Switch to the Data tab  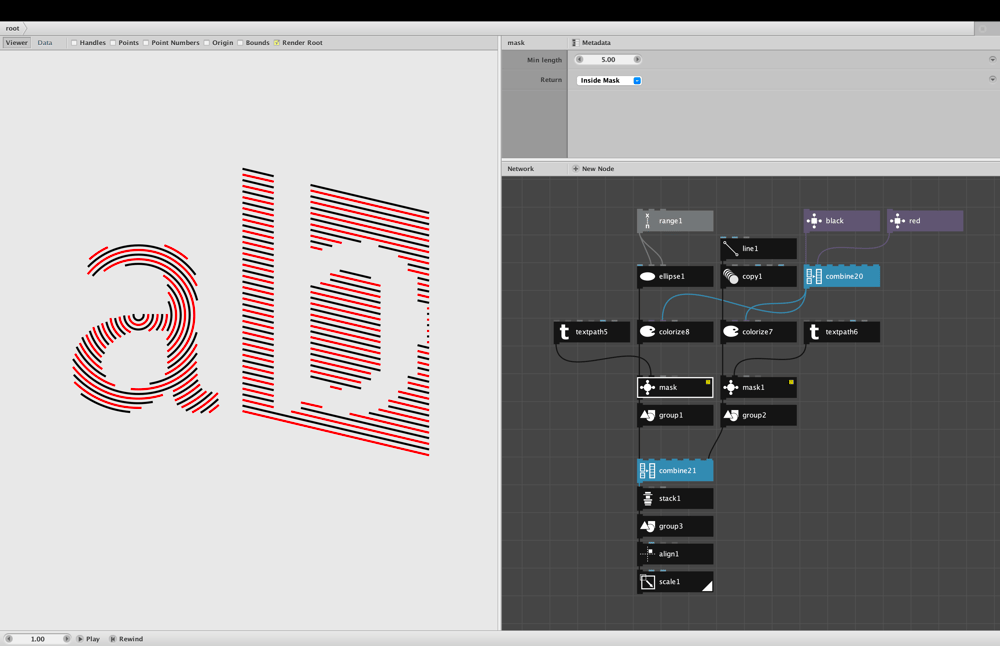click(45, 43)
